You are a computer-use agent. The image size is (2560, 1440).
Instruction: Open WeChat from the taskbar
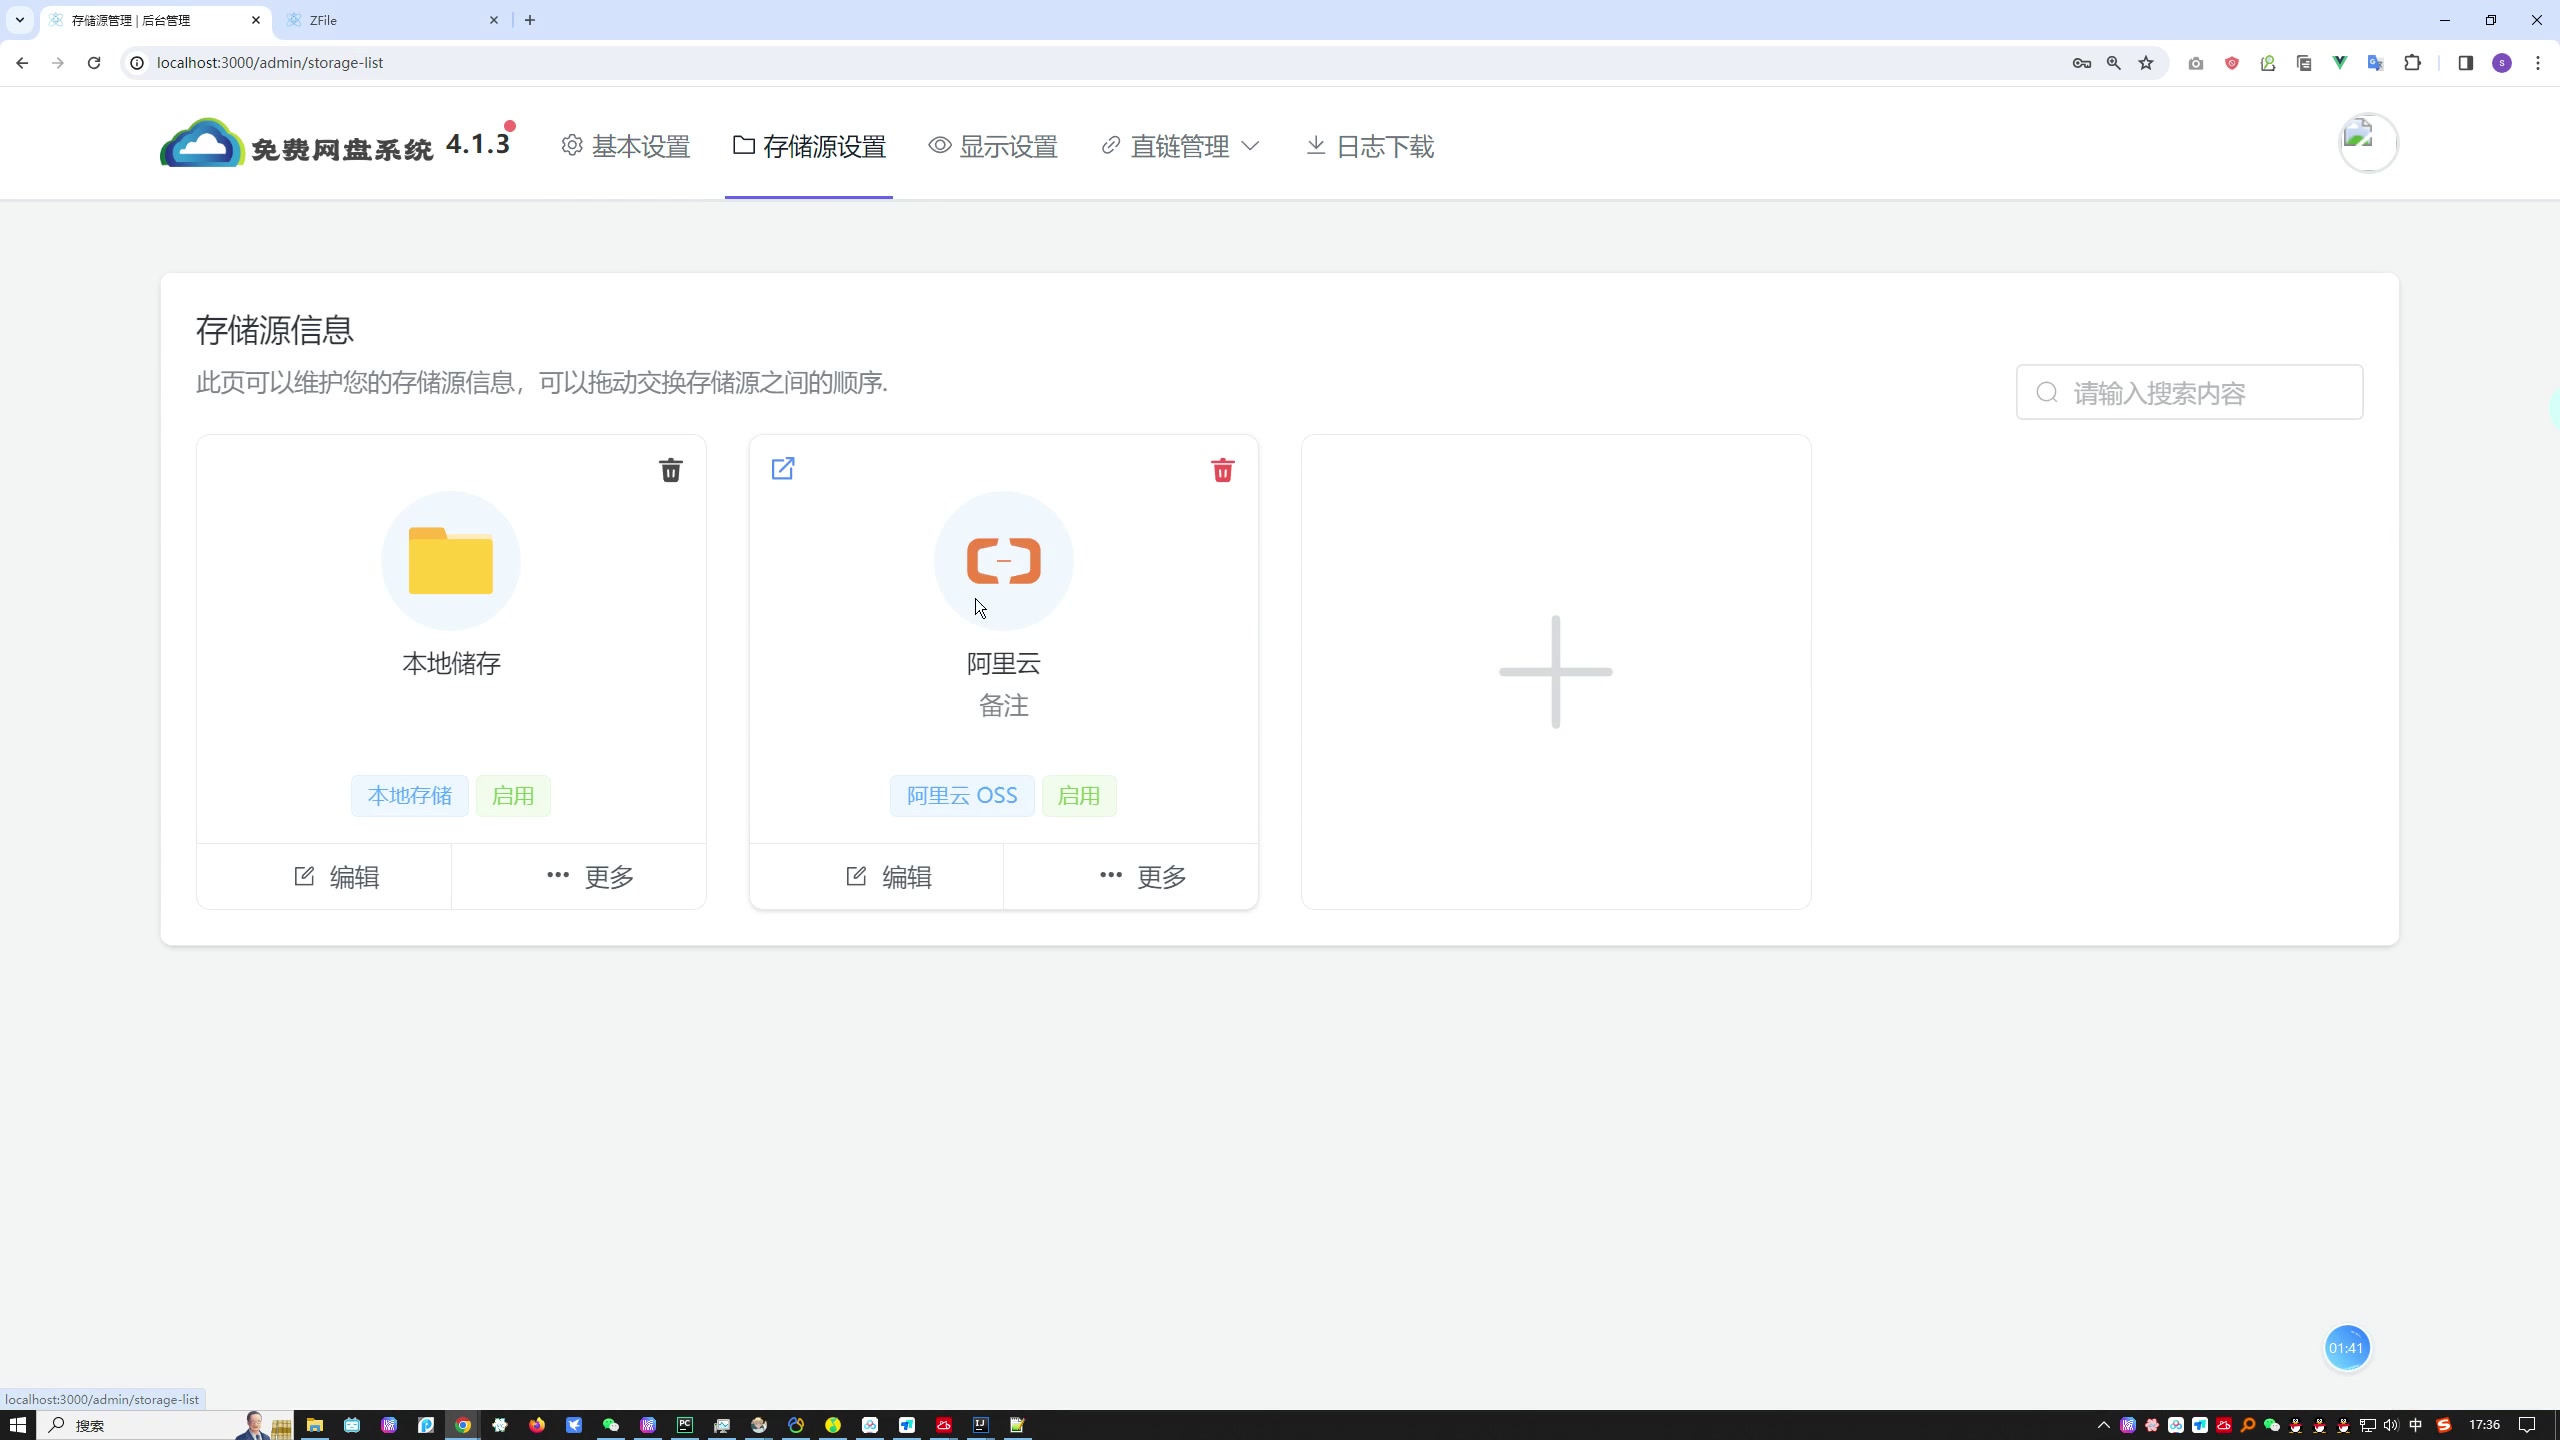pos(611,1425)
